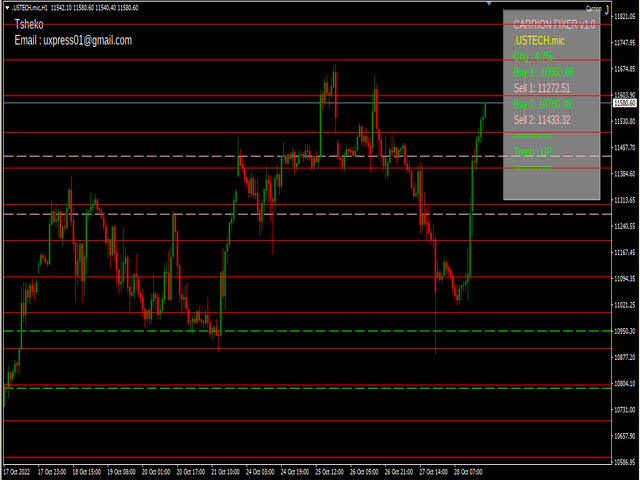This screenshot has height=480, width=640.
Task: Click the Buy 1 : 10950.89 line in panel
Action: pos(543,72)
